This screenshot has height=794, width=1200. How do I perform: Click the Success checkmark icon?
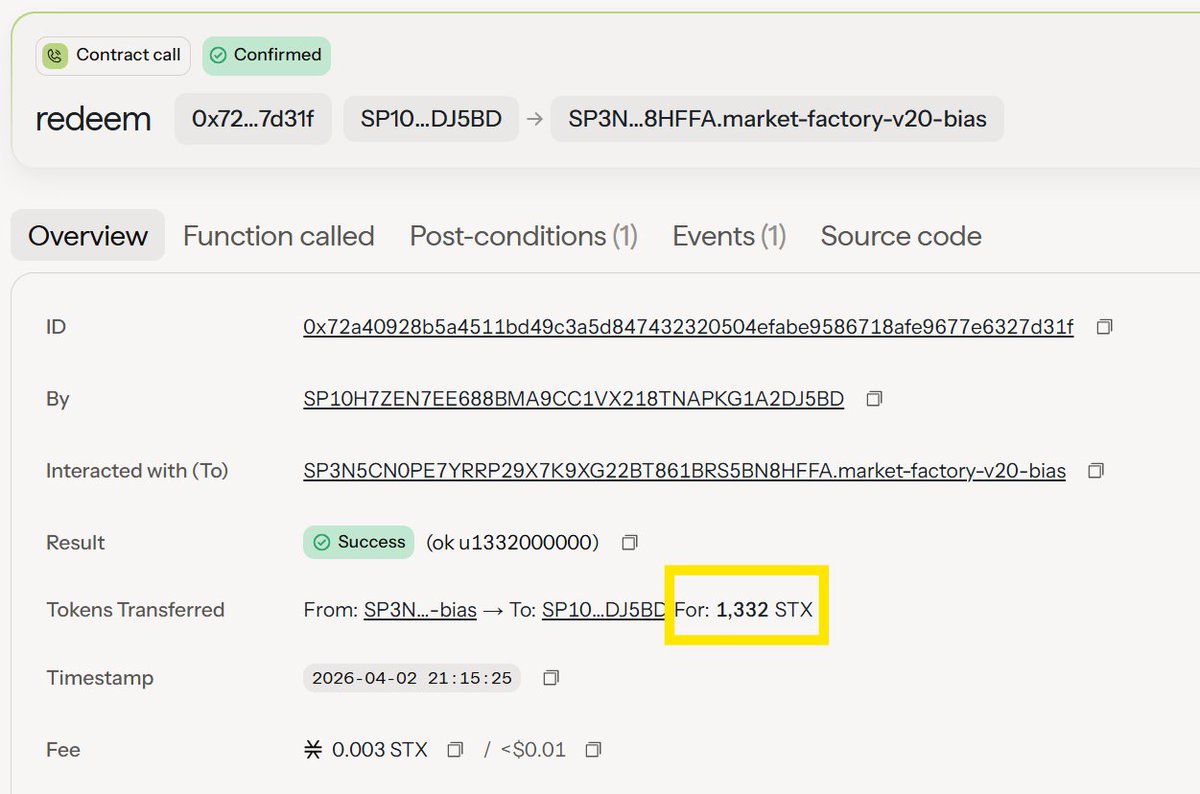click(x=322, y=542)
